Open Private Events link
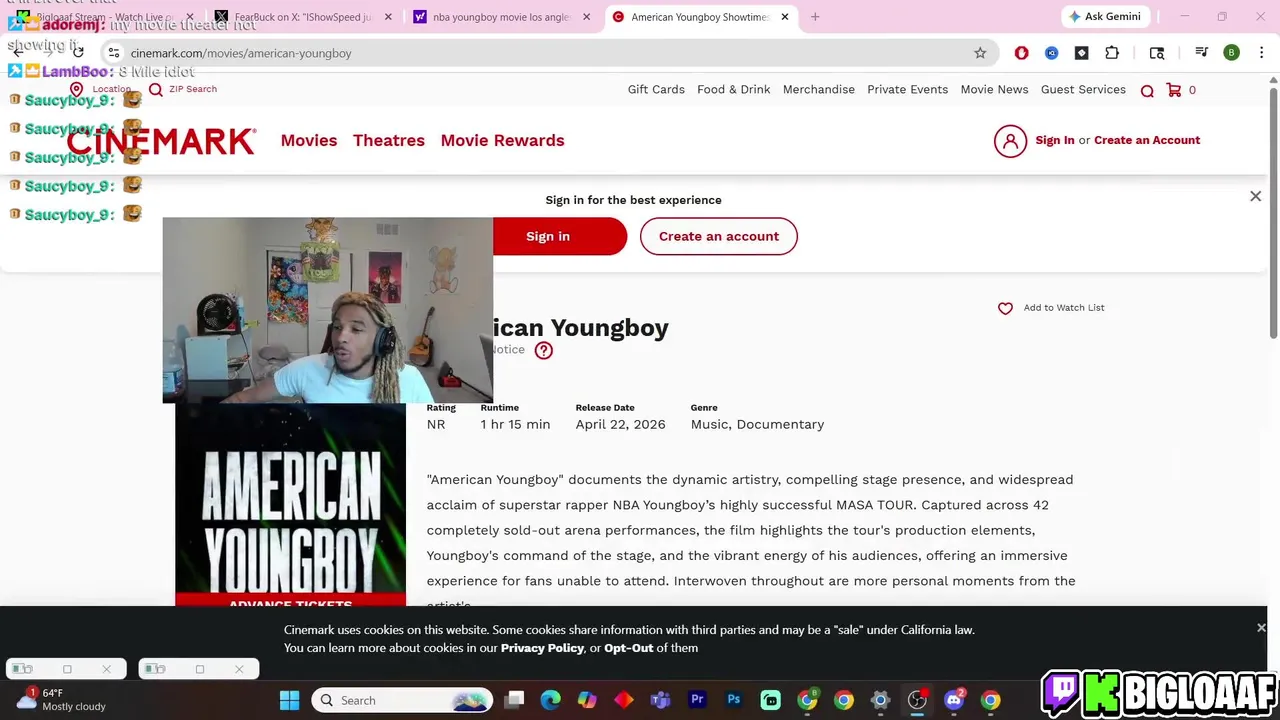Screen dimensions: 1280x720 [x=907, y=89]
